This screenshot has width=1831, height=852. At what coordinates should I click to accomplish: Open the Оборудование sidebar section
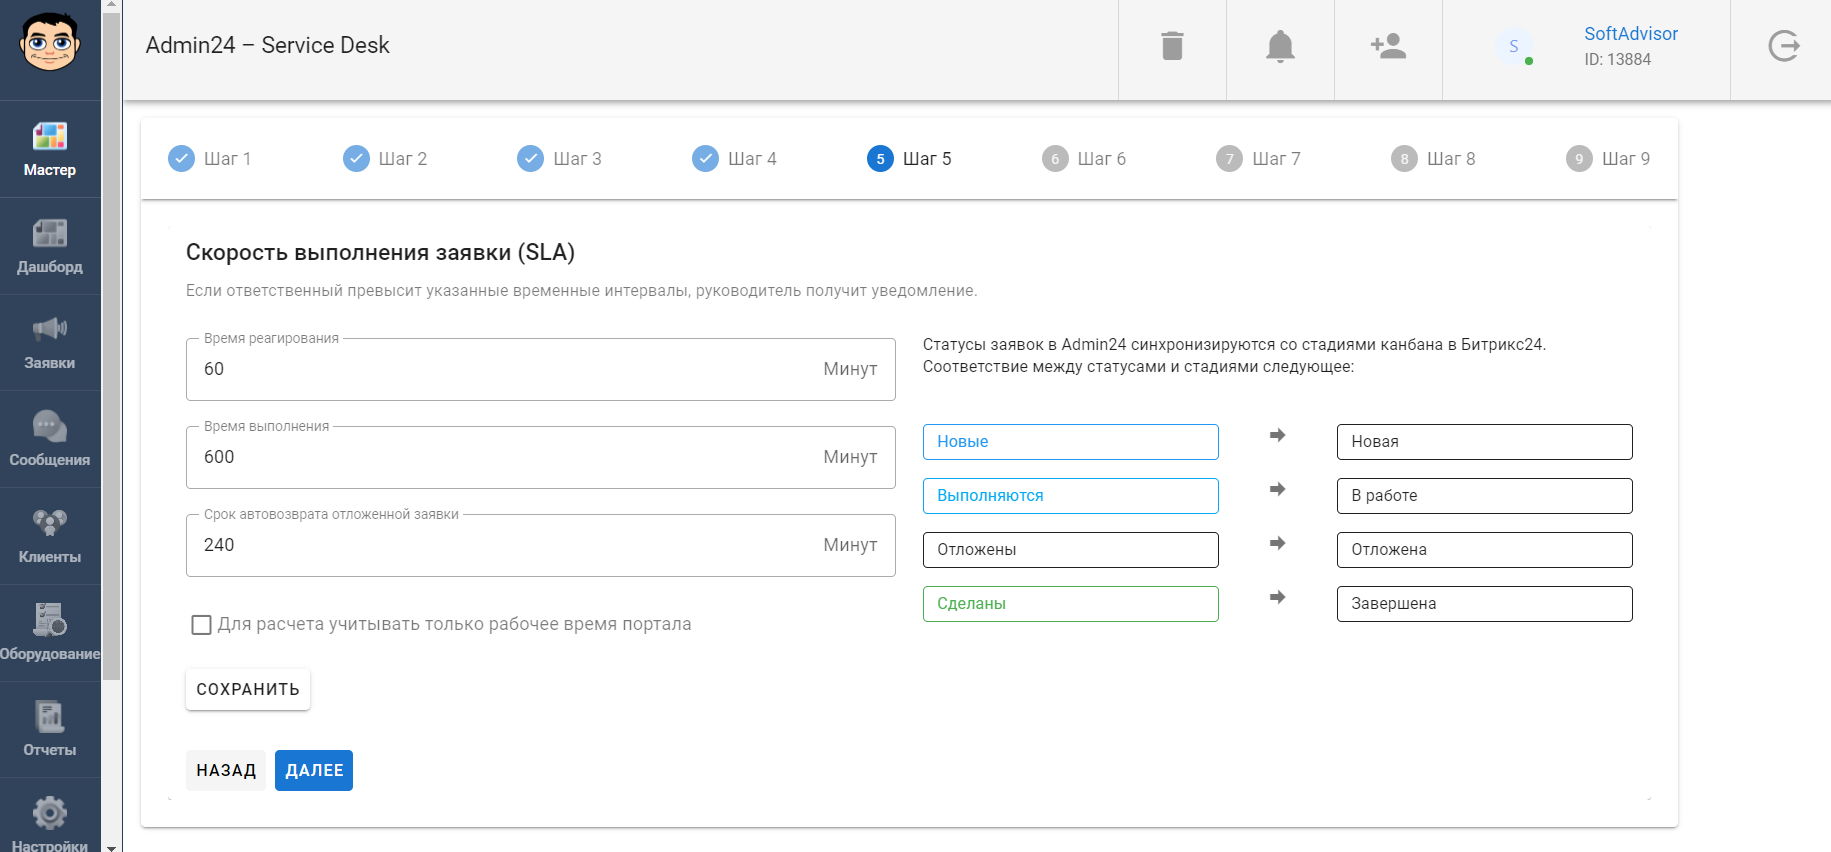tap(50, 633)
